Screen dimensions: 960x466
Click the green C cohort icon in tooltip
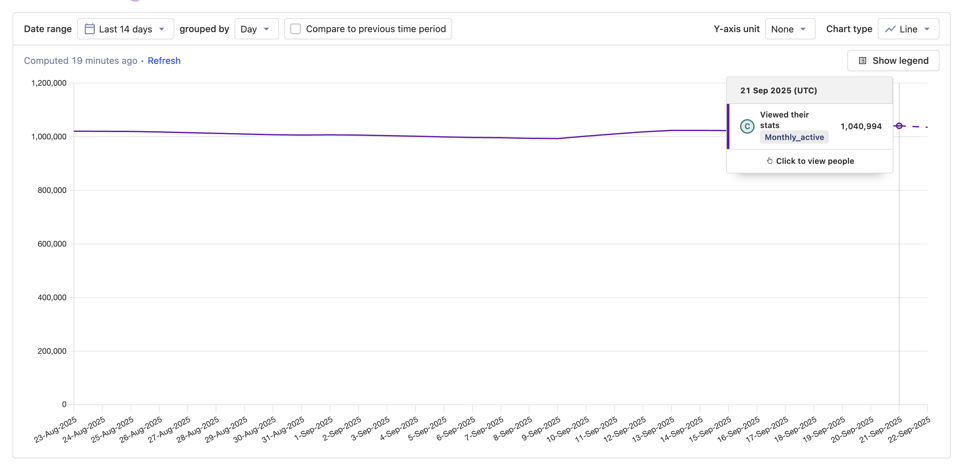tap(747, 127)
